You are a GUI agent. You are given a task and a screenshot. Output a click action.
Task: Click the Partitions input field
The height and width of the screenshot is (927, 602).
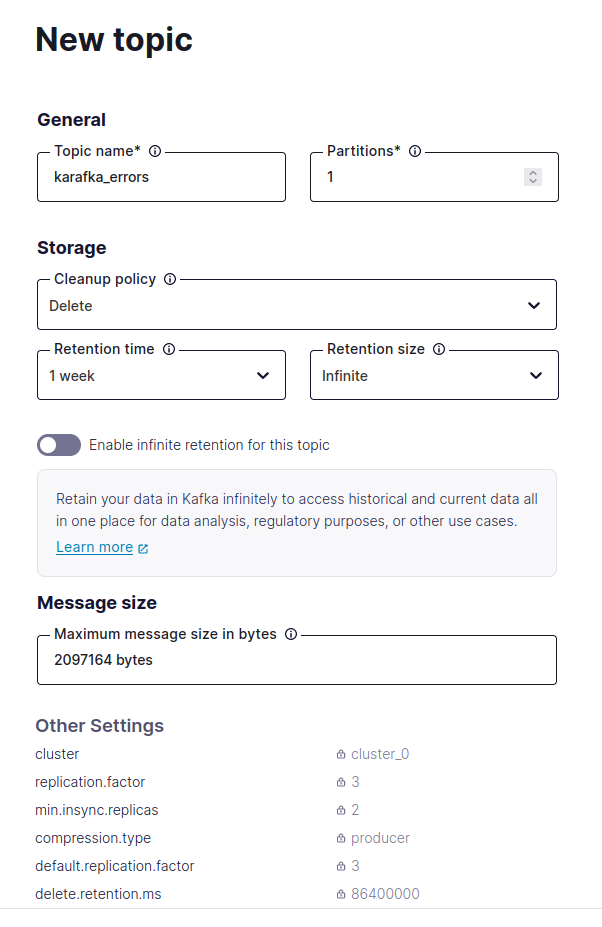point(420,177)
